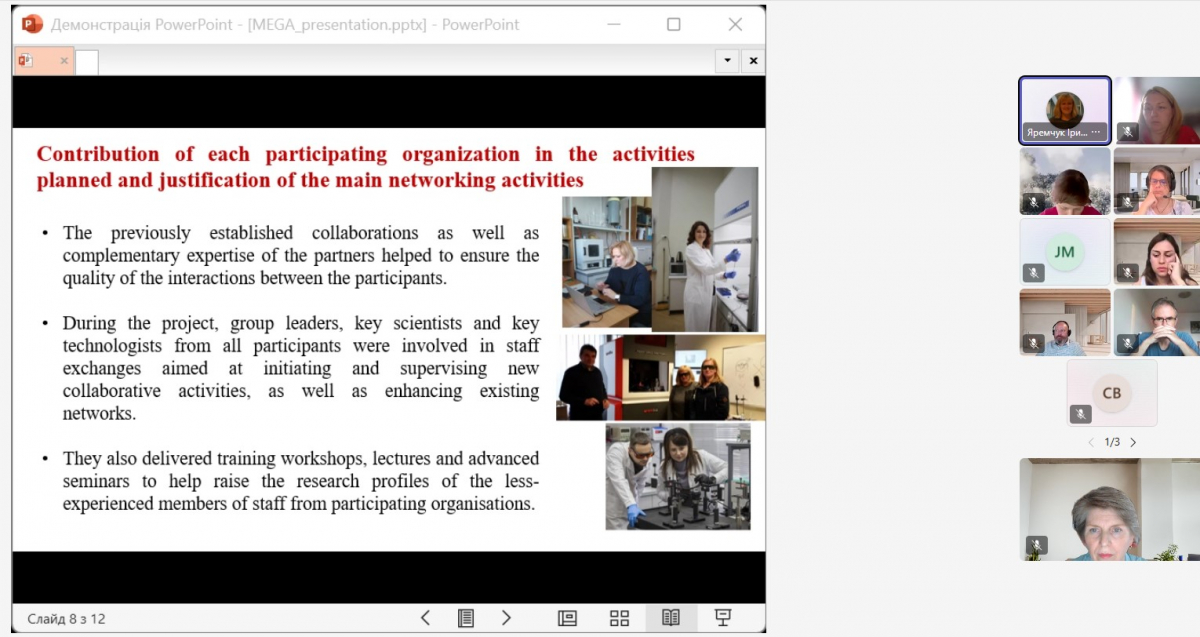Viewport: 1200px width, 637px height.
Task: Go to the previous slide using the arrow
Action: pyautogui.click(x=425, y=618)
